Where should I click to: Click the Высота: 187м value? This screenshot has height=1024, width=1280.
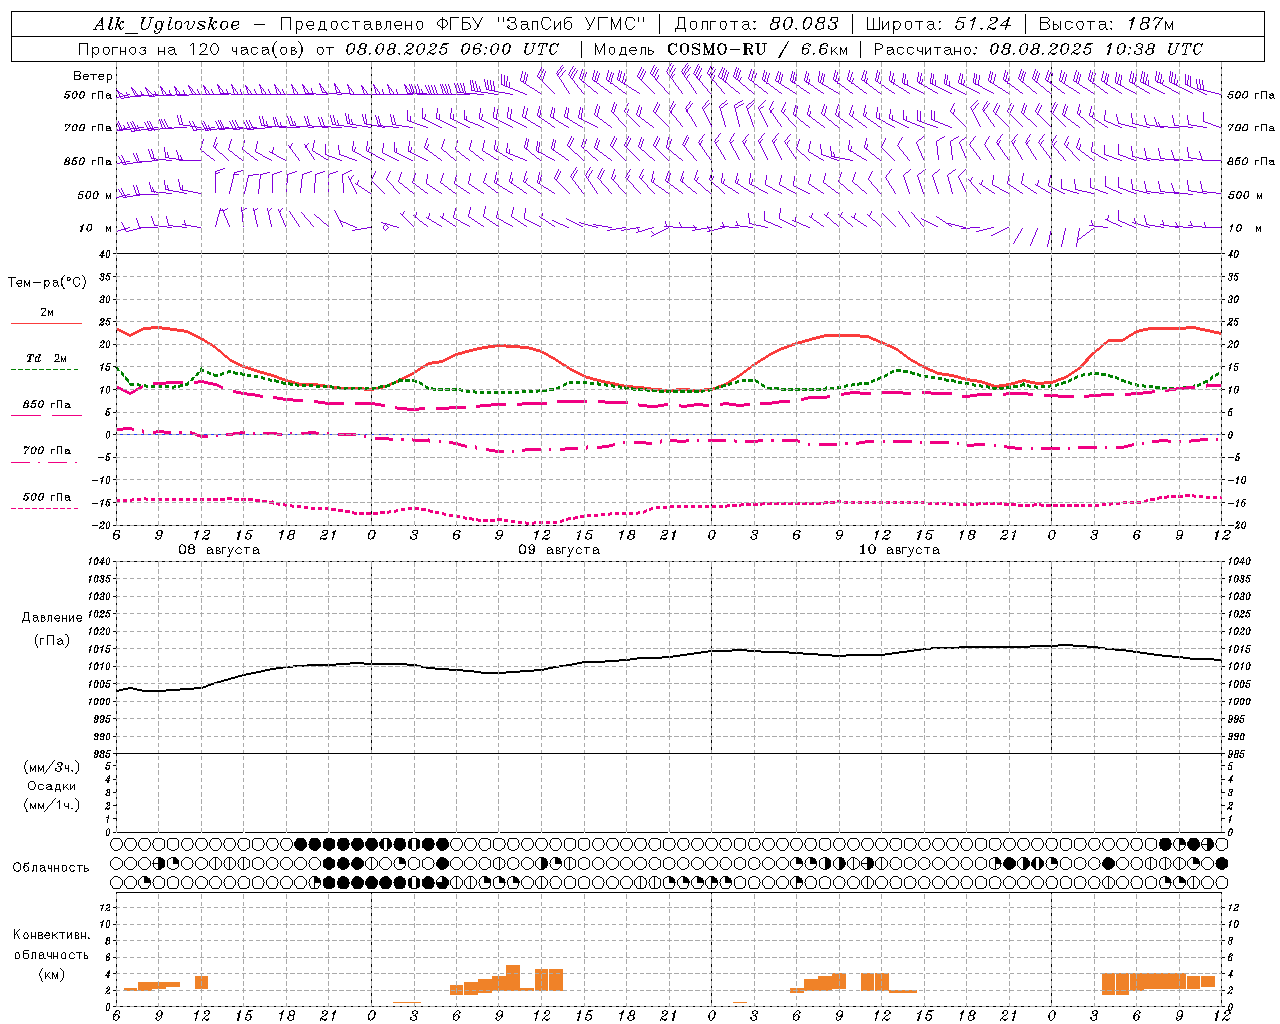pyautogui.click(x=1106, y=24)
